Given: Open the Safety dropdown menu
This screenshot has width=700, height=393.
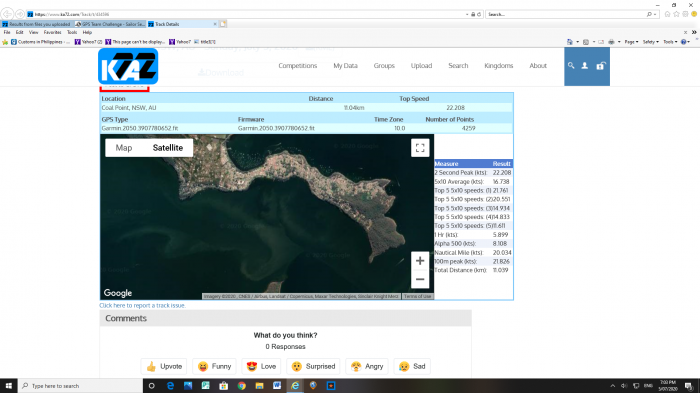Looking at the screenshot, I should 651,42.
